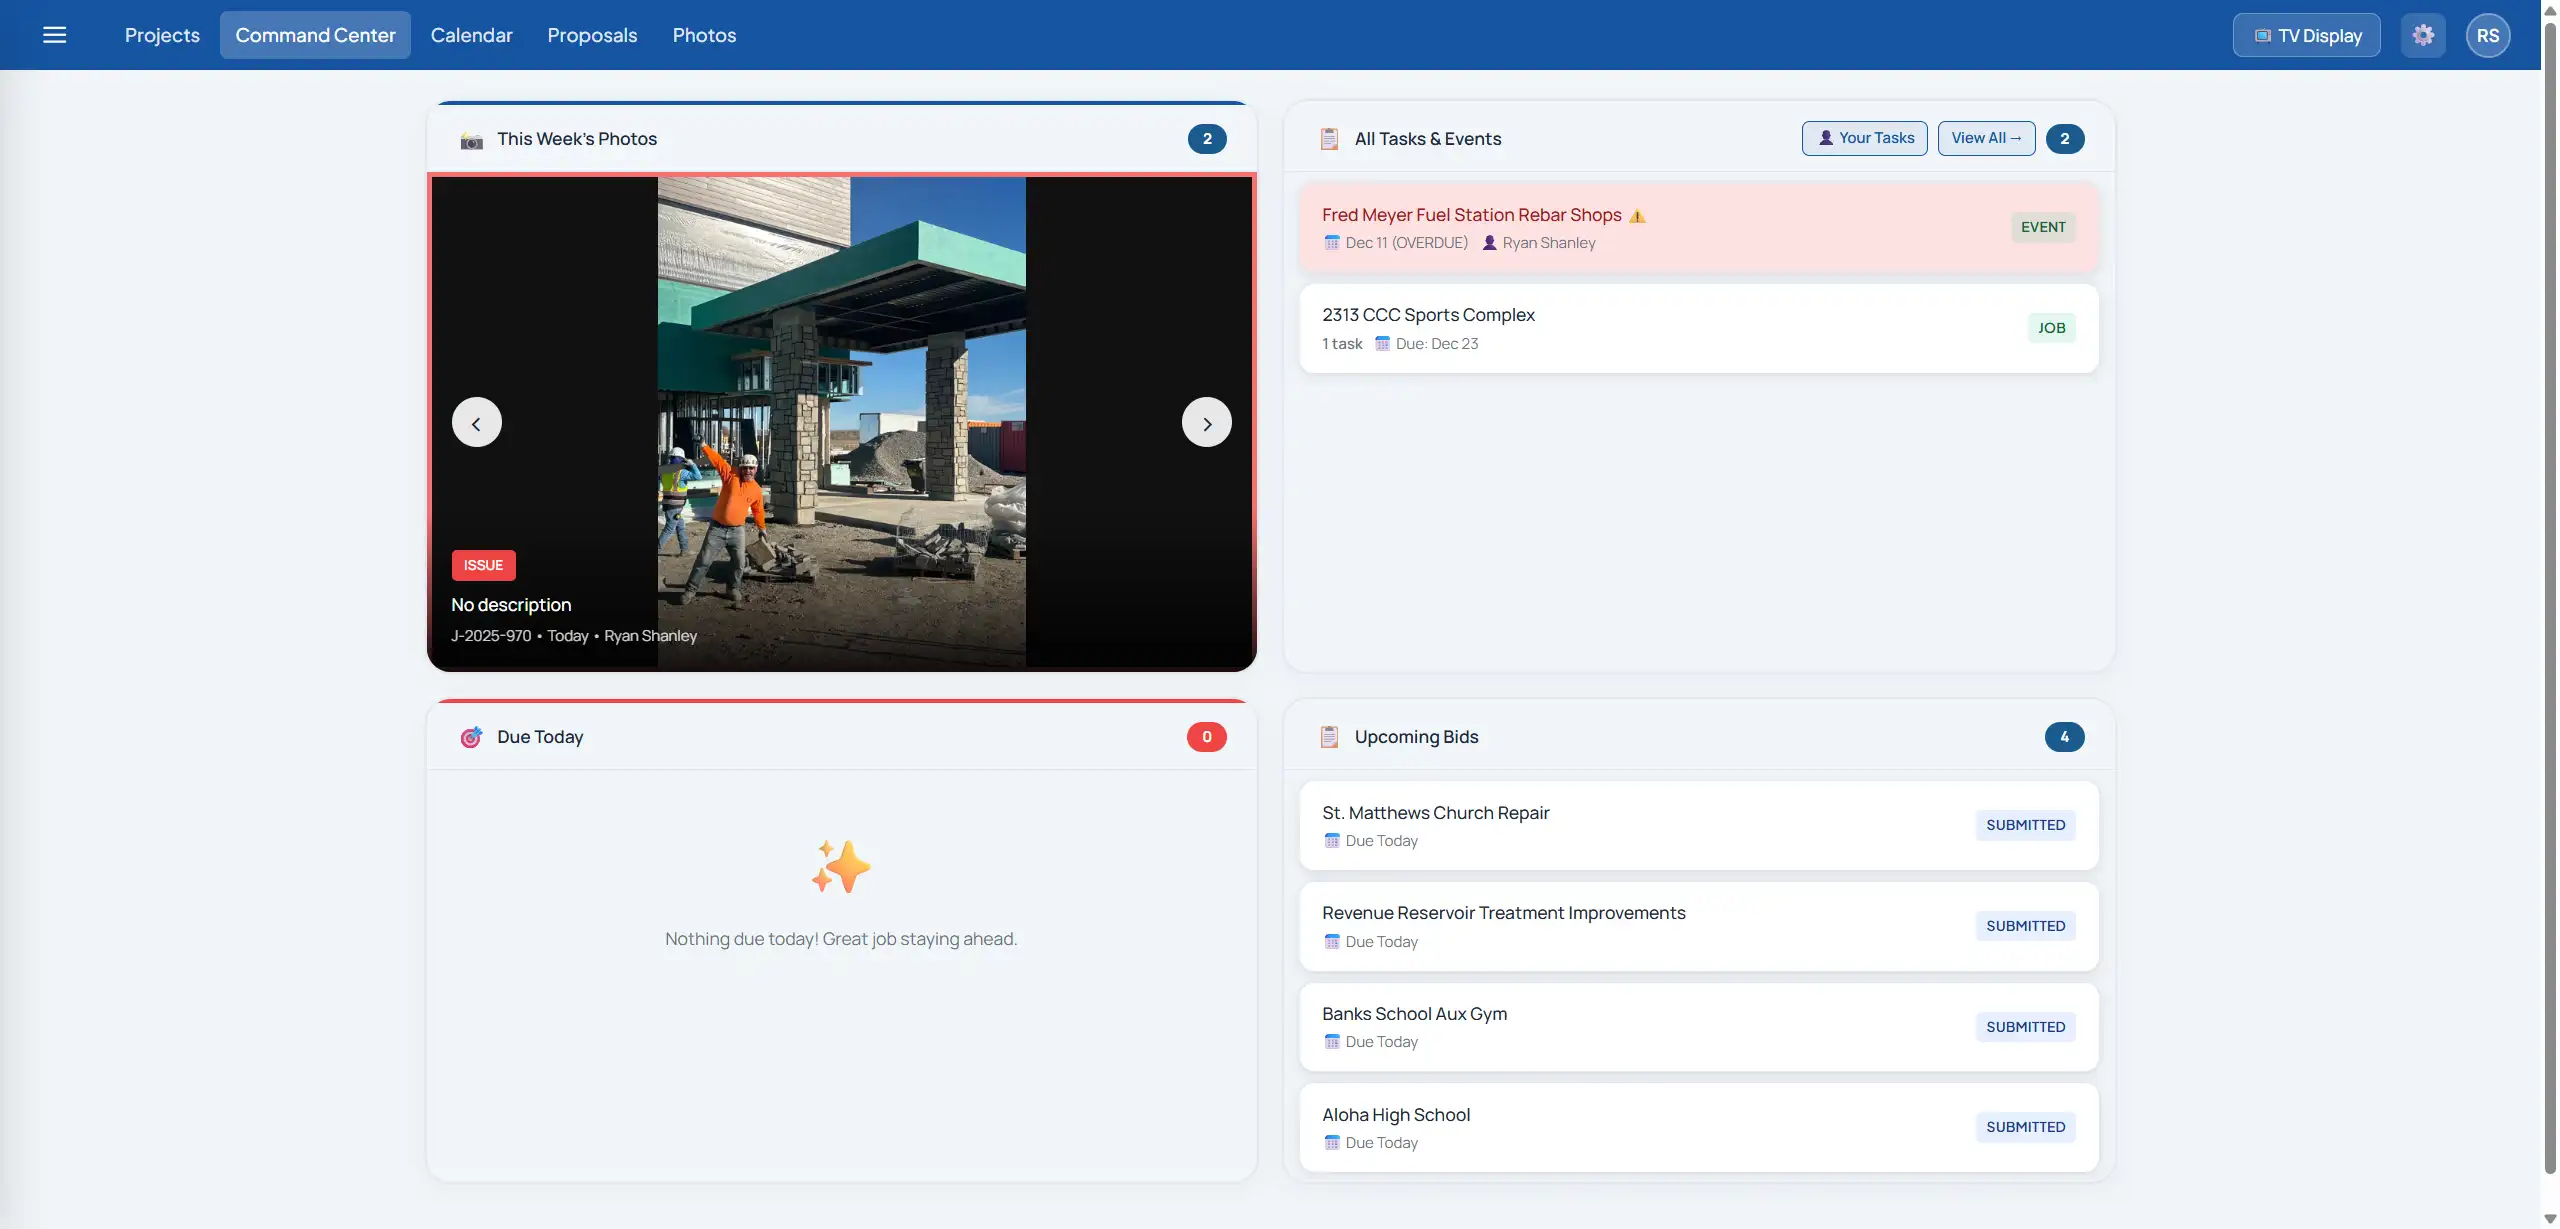The image size is (2560, 1229).
Task: Open the Proposals tab
Action: pos(592,34)
